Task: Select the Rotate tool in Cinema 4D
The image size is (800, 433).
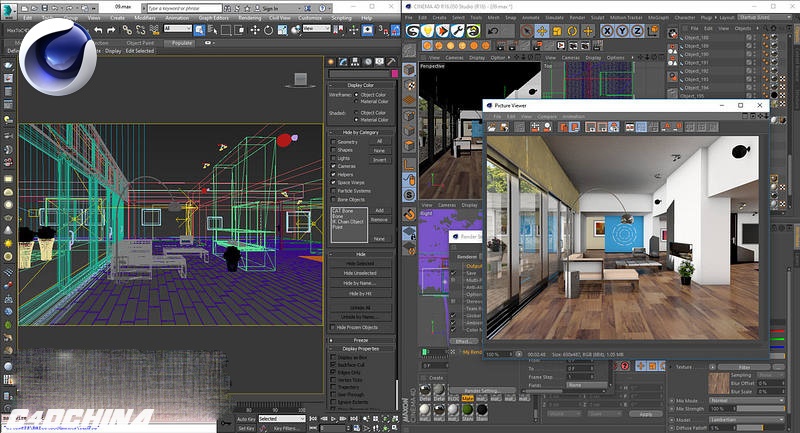Action: (x=572, y=31)
